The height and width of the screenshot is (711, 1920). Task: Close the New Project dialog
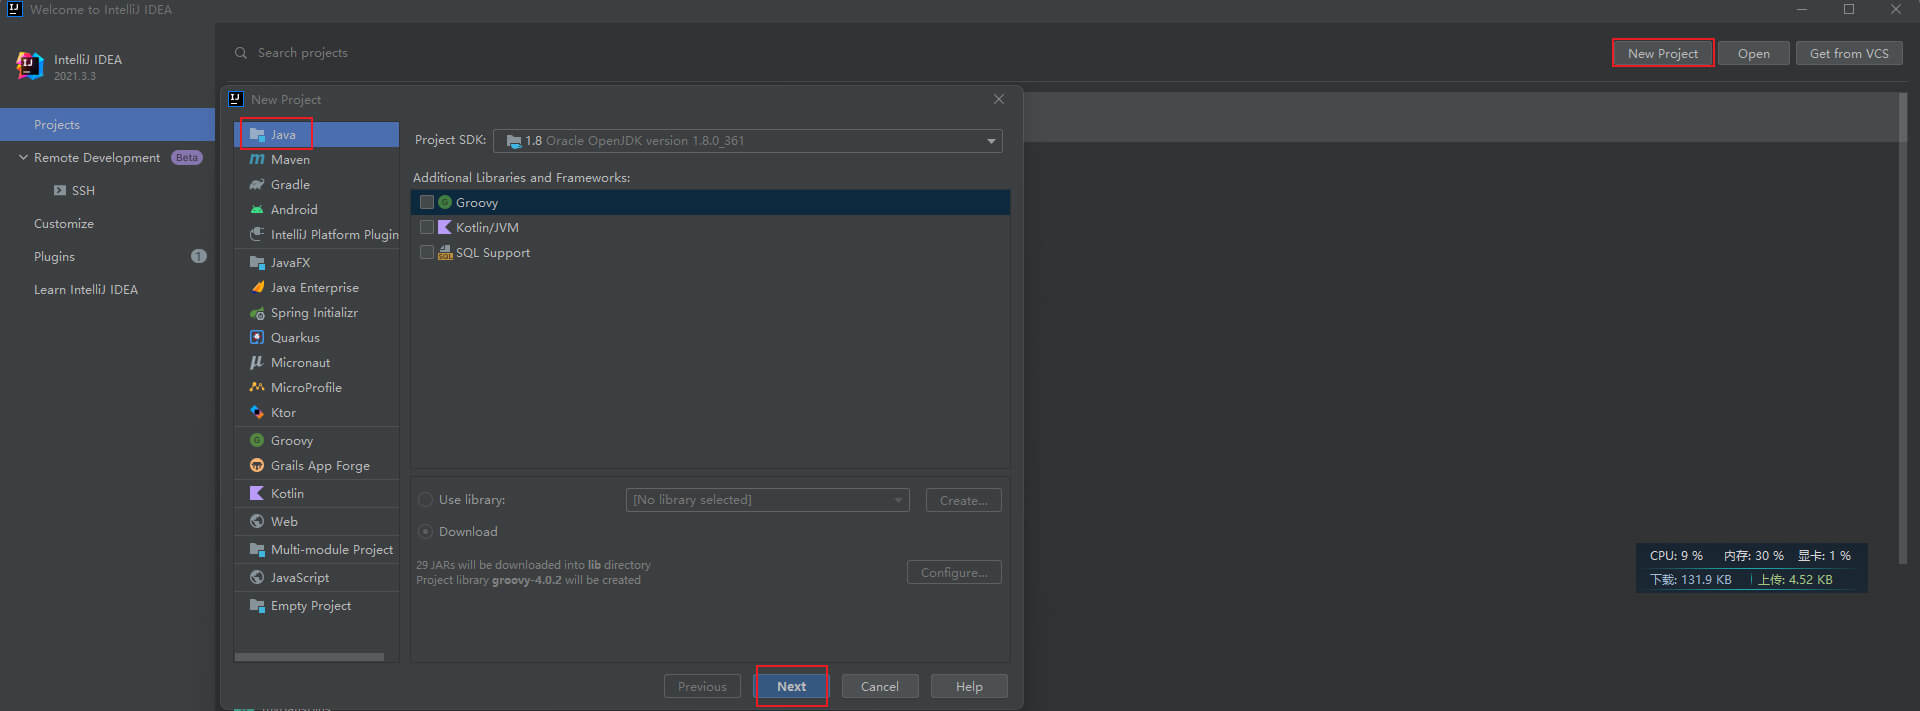tap(999, 99)
